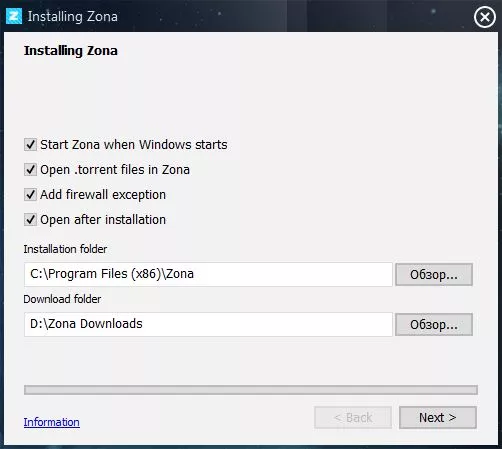Open the Information link
Image resolution: width=502 pixels, height=449 pixels.
pos(52,422)
